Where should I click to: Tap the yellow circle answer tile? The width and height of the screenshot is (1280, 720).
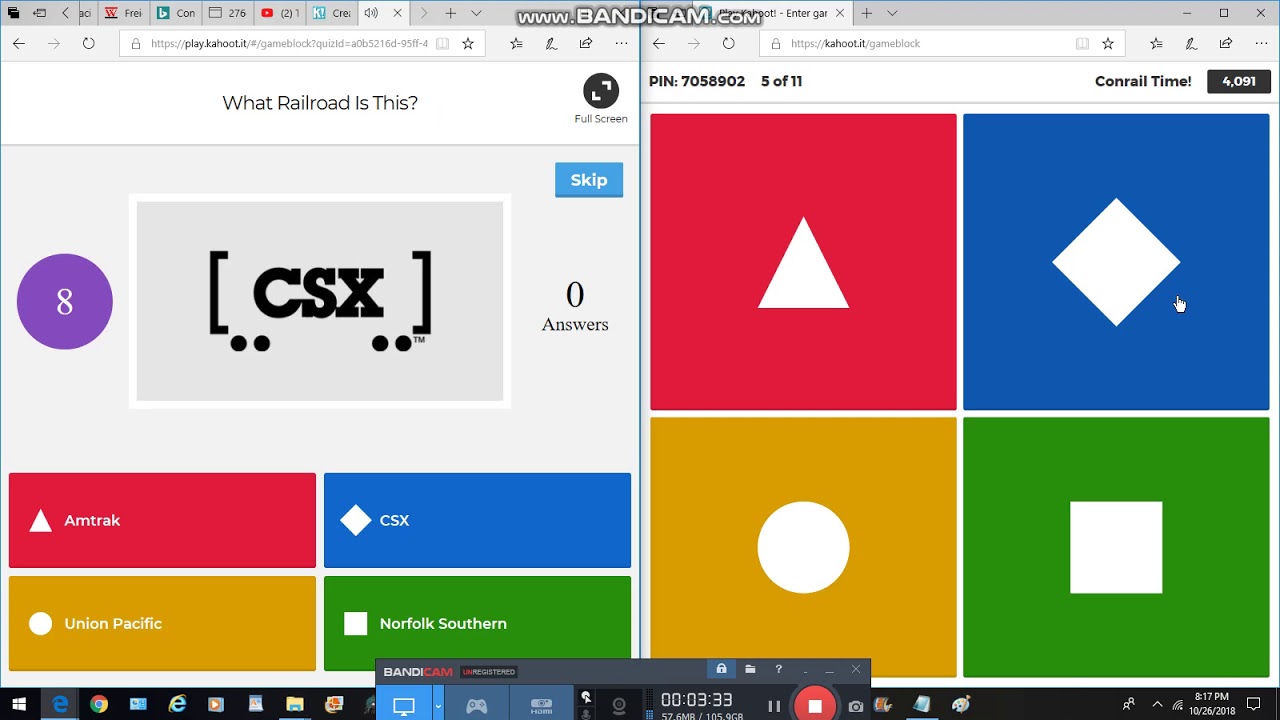[803, 547]
